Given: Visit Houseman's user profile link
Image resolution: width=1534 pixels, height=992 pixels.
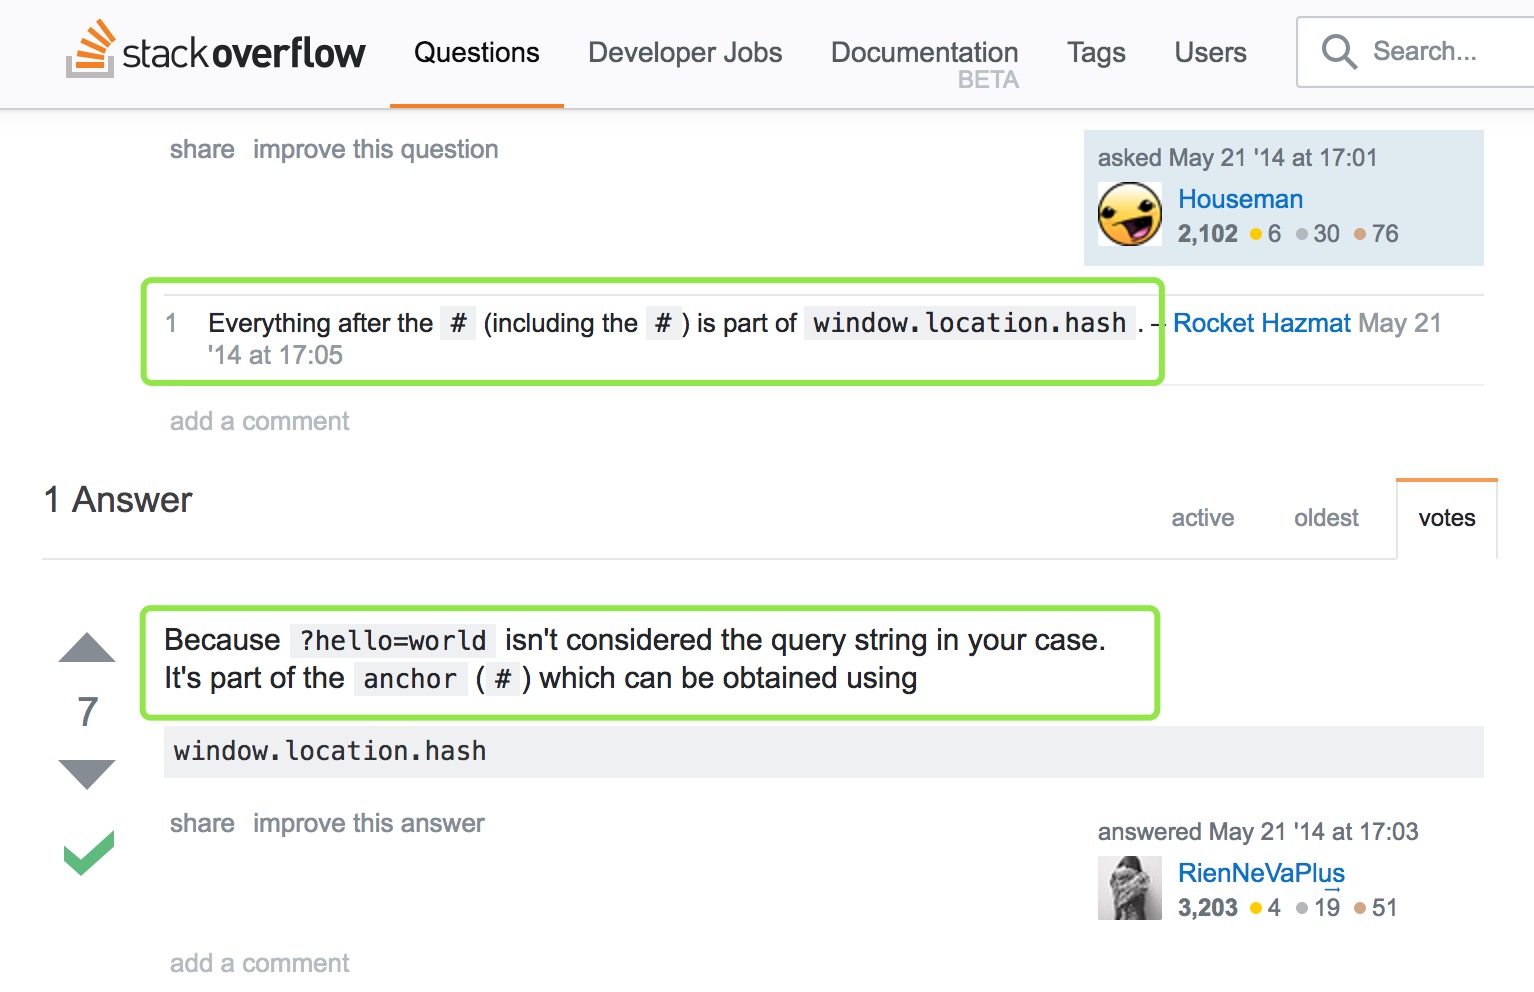Looking at the screenshot, I should (x=1240, y=199).
